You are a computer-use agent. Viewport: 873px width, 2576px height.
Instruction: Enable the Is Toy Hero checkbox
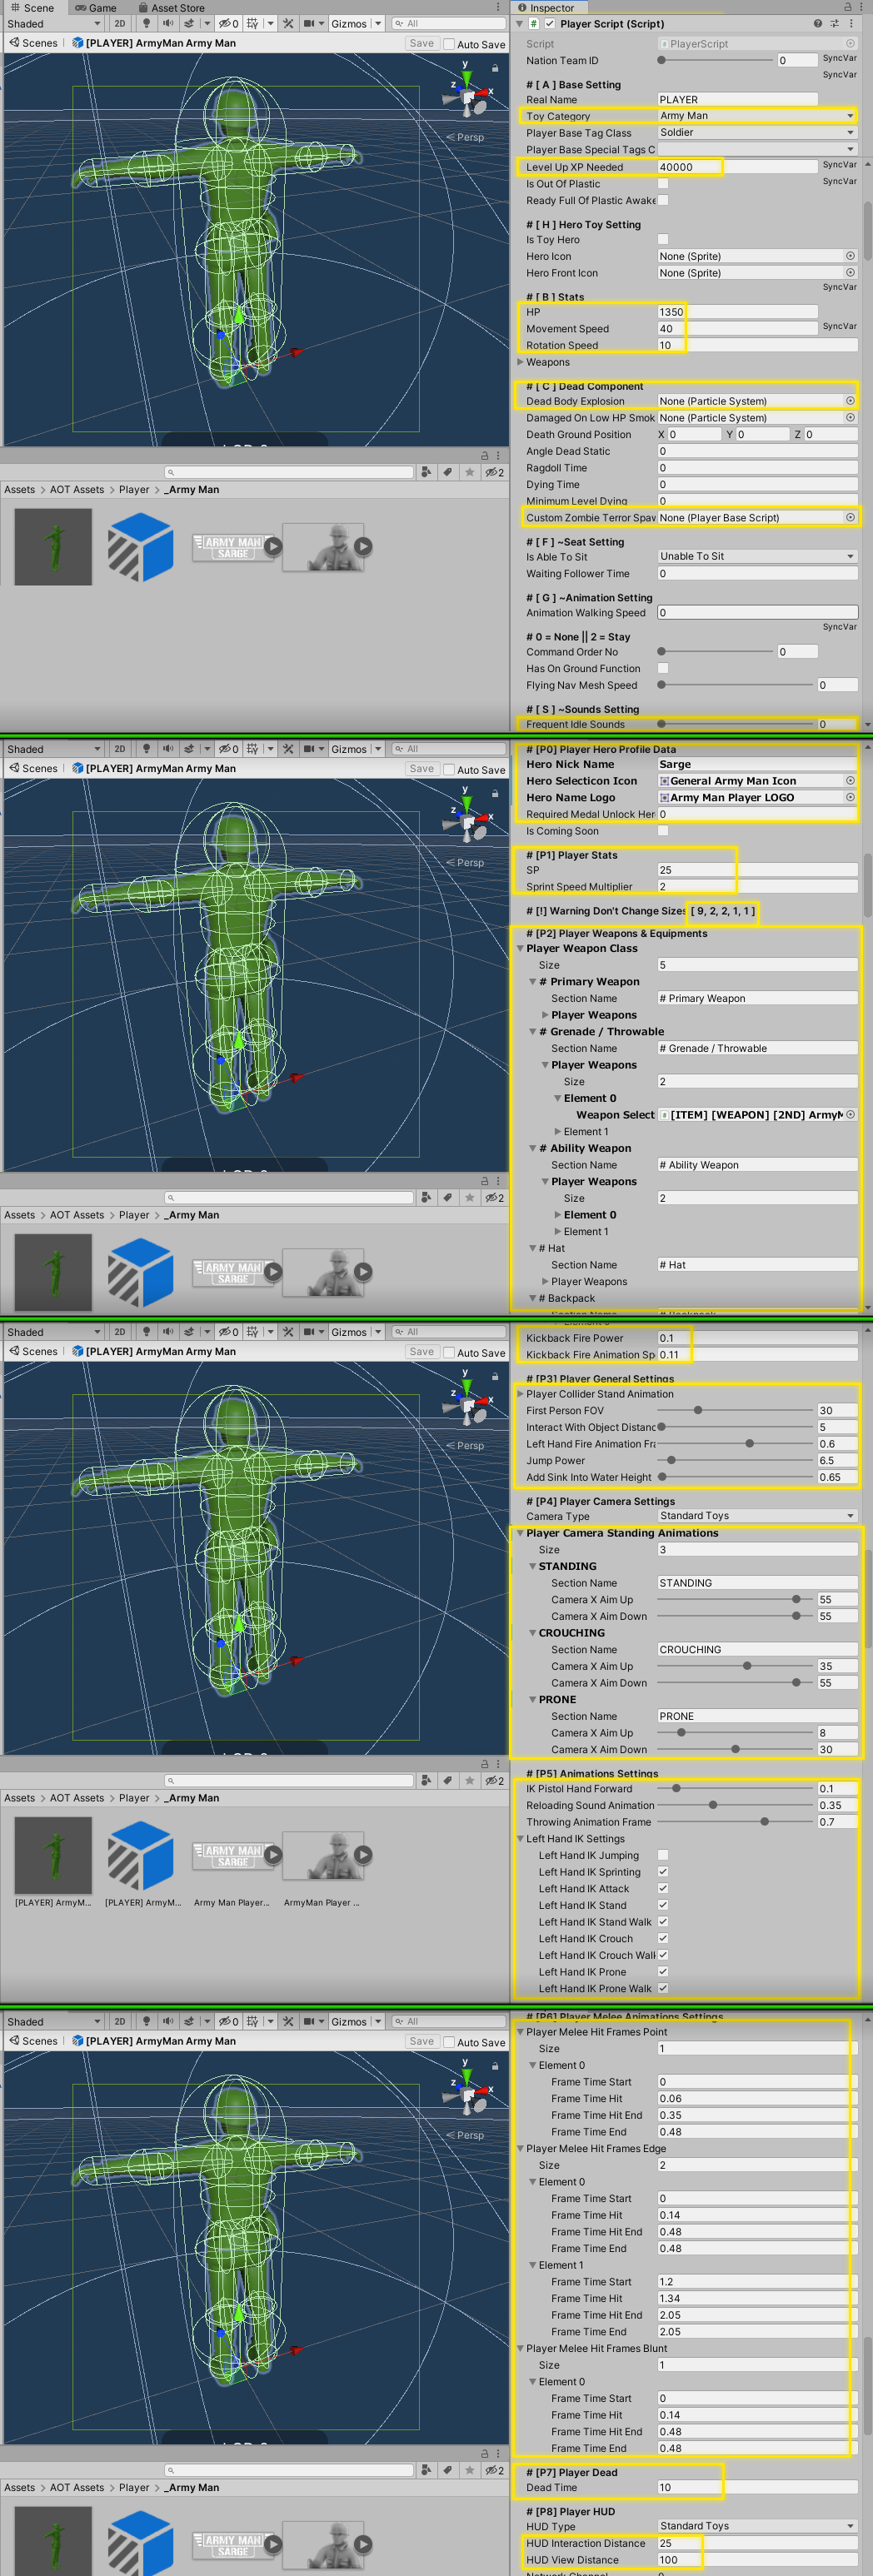click(x=663, y=239)
